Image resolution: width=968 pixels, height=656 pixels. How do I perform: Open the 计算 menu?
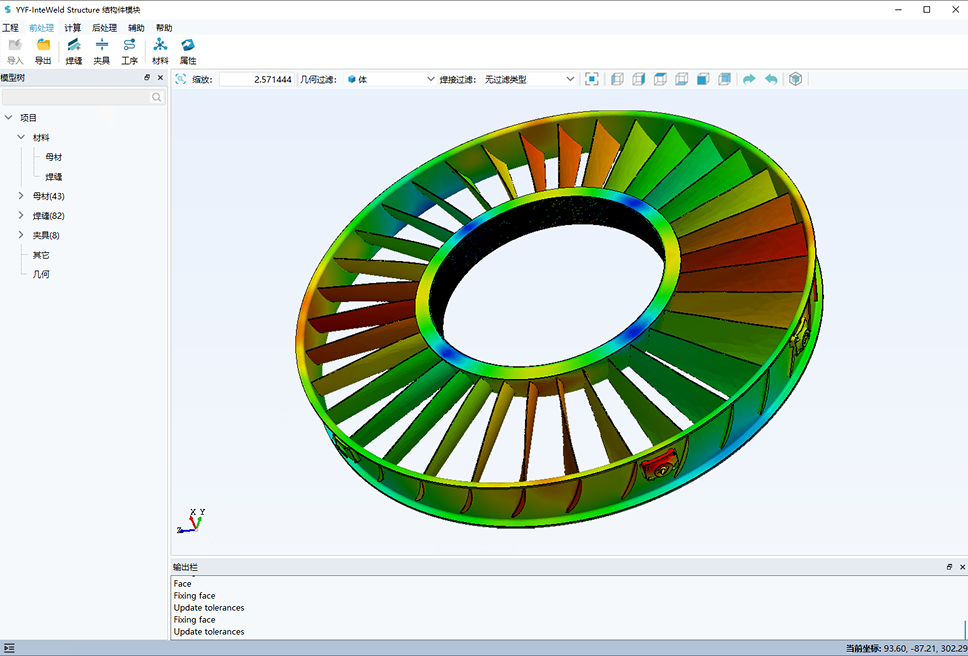pos(73,28)
